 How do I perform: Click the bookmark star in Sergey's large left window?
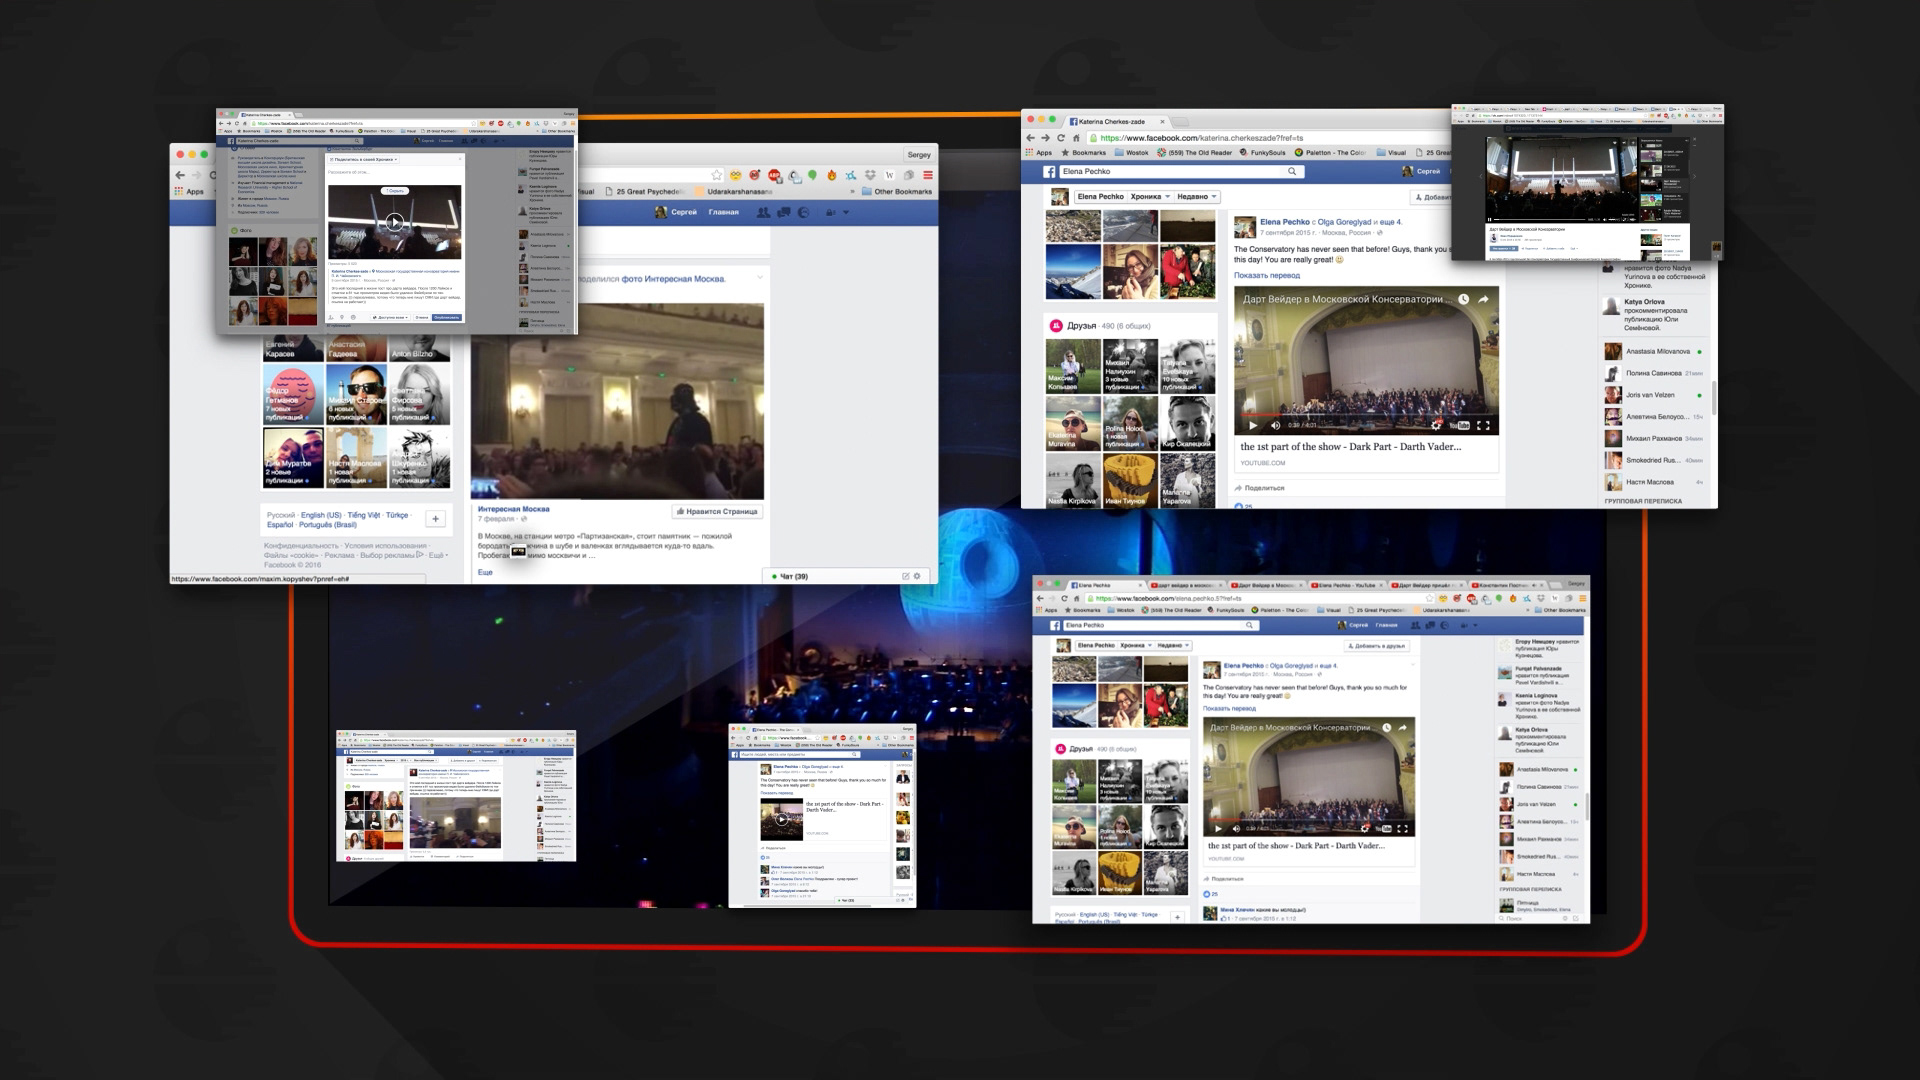click(716, 176)
